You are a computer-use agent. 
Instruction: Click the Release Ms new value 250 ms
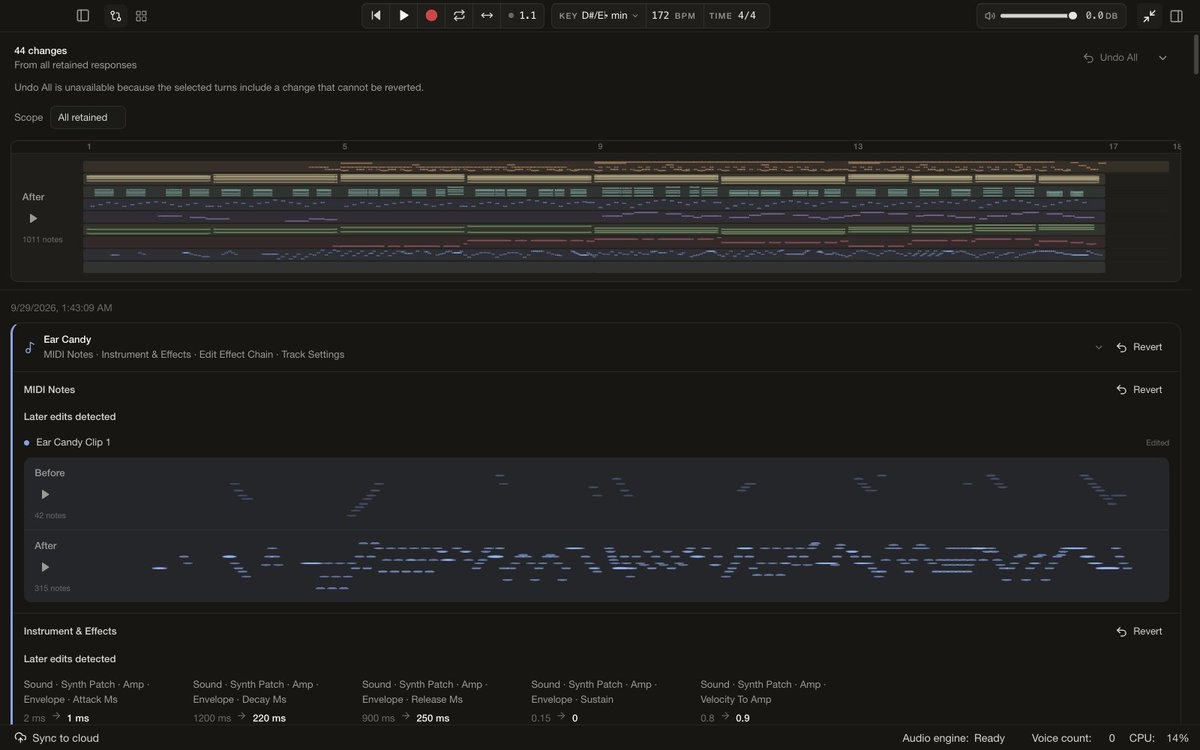(433, 718)
